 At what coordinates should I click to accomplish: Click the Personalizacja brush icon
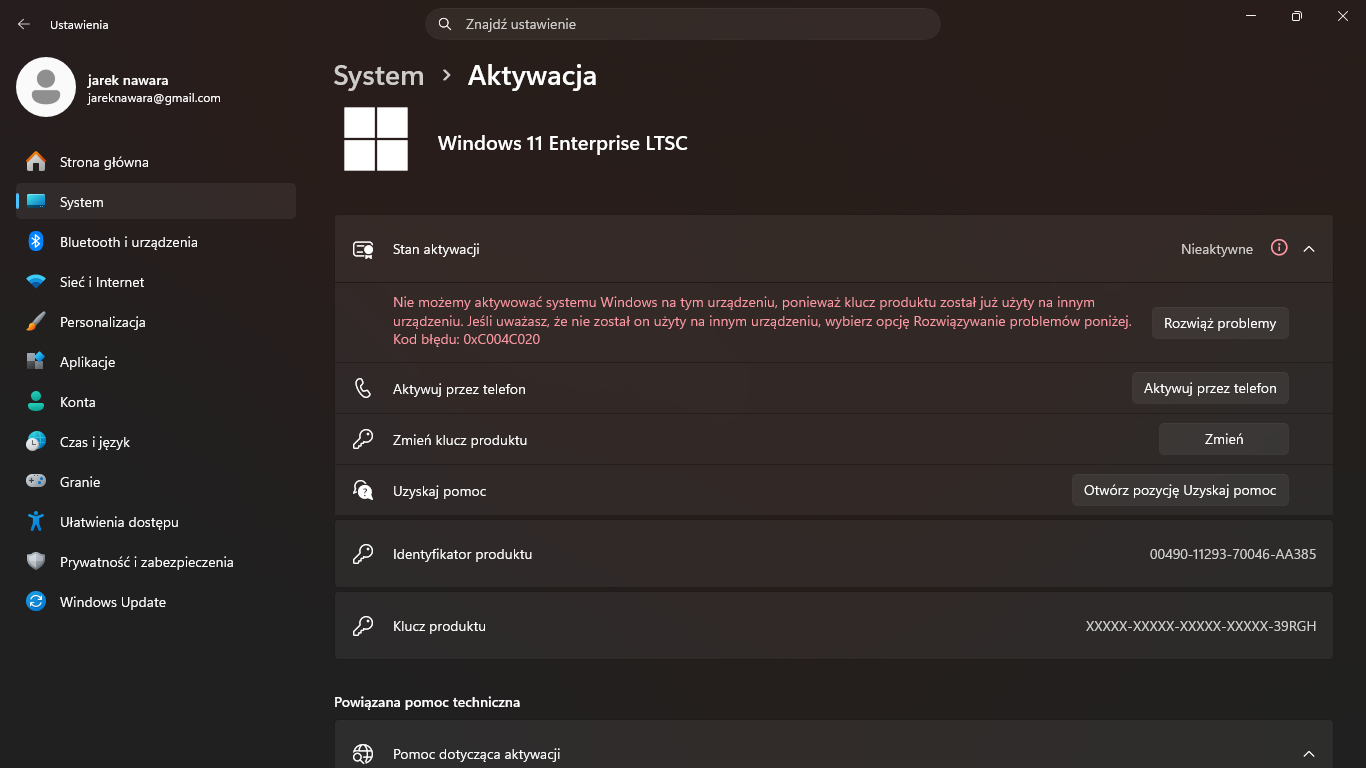(x=36, y=322)
